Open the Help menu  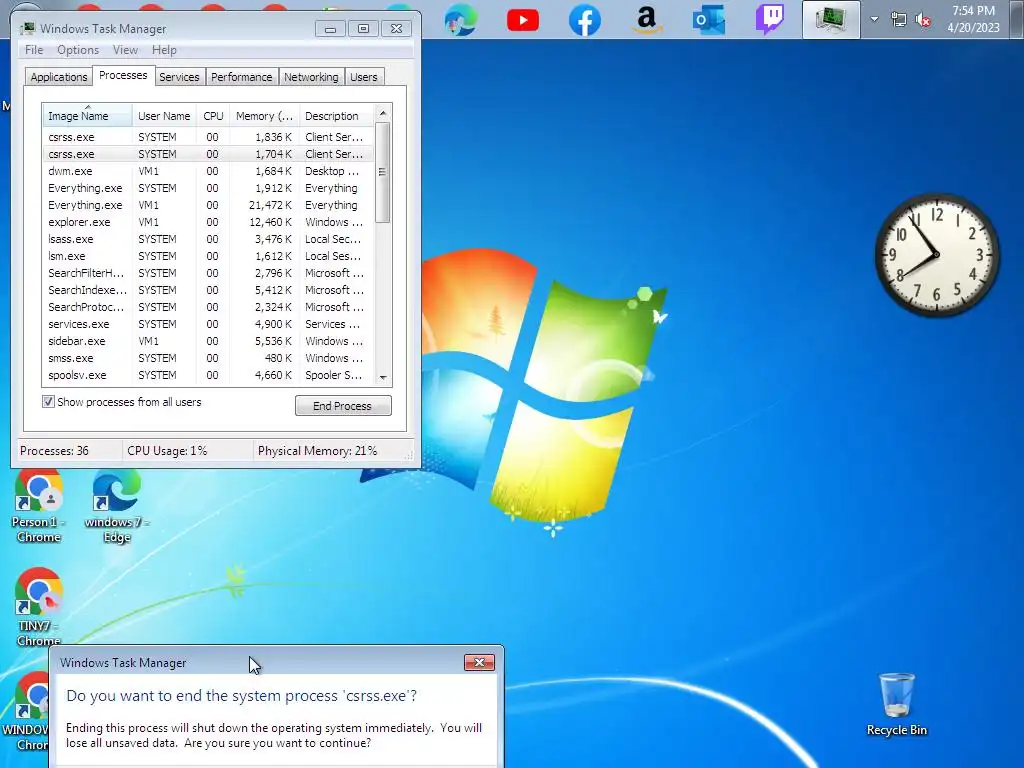[164, 50]
